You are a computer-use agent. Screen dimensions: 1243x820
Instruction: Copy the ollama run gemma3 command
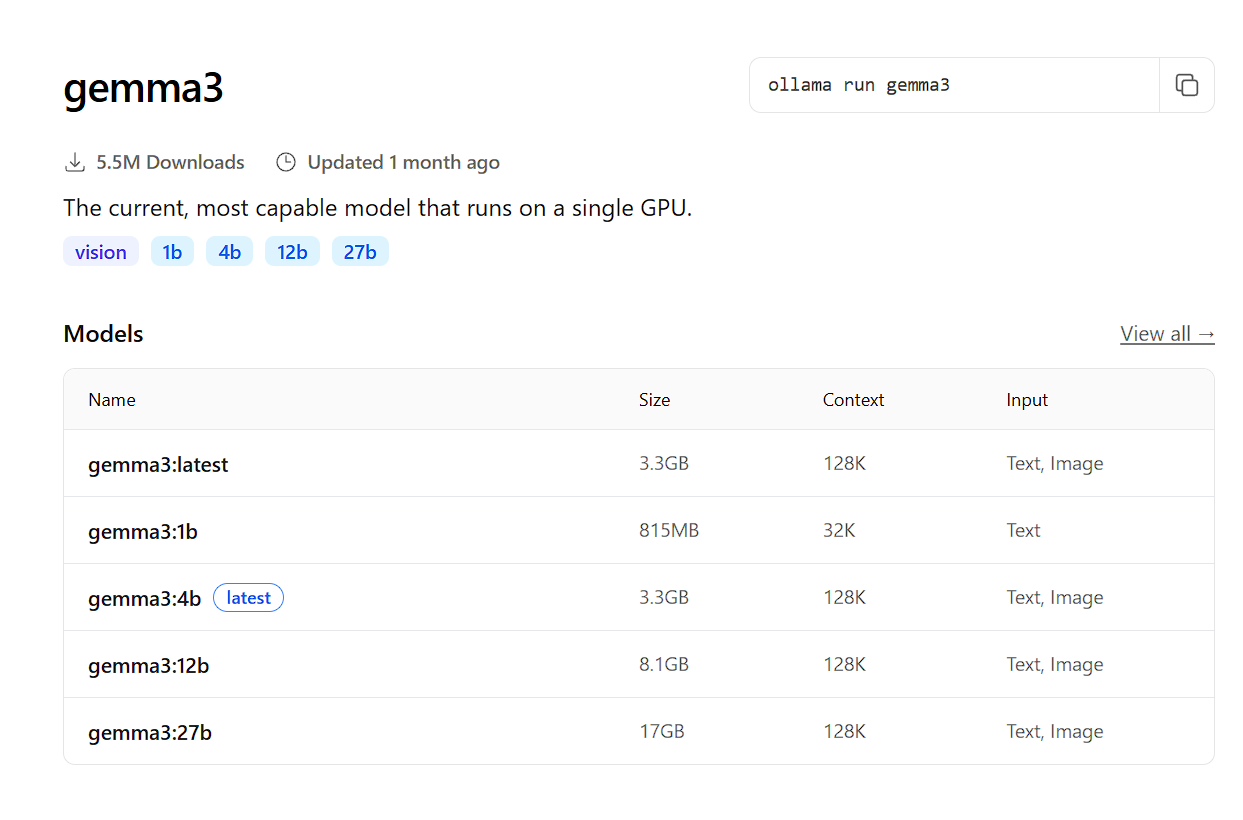coord(1187,85)
